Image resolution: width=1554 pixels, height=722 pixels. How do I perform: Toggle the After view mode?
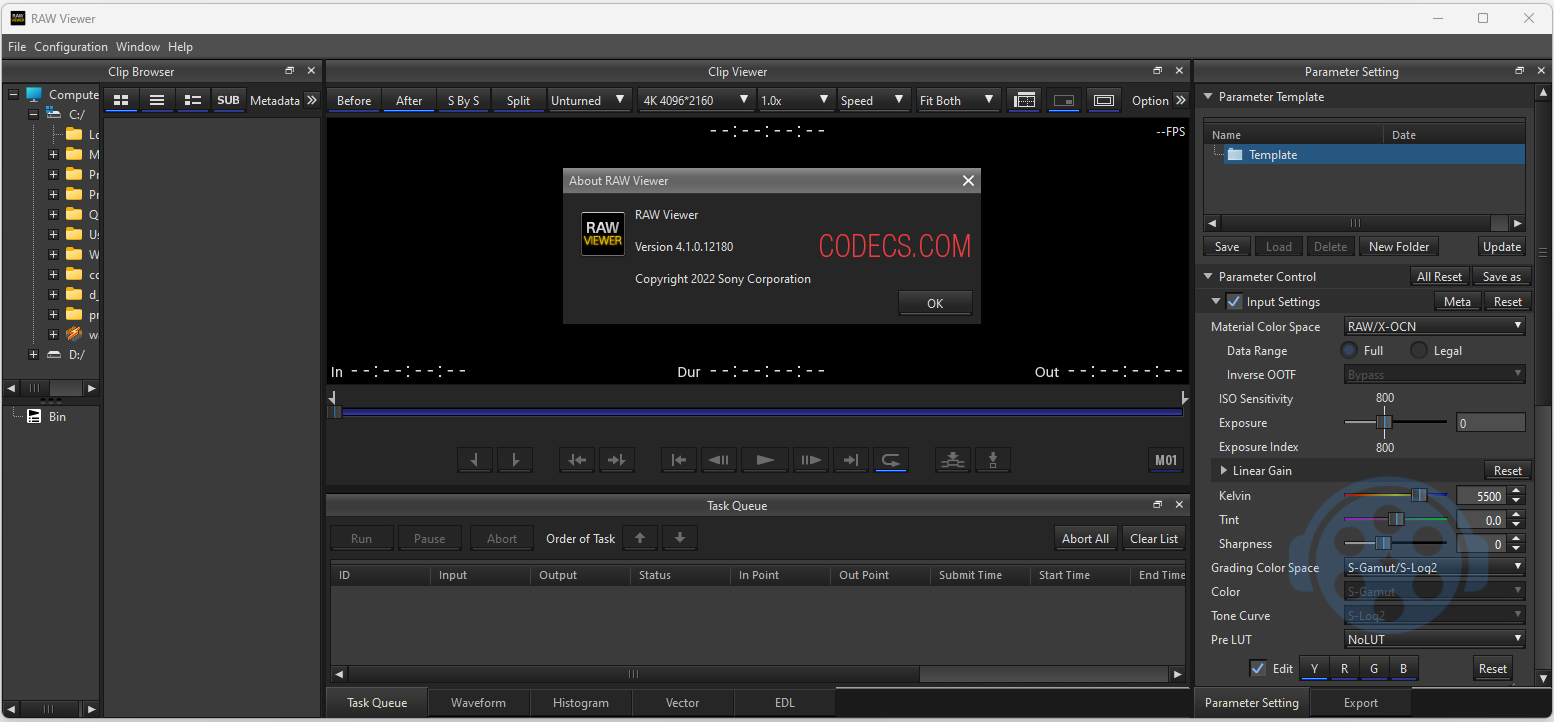tap(410, 100)
